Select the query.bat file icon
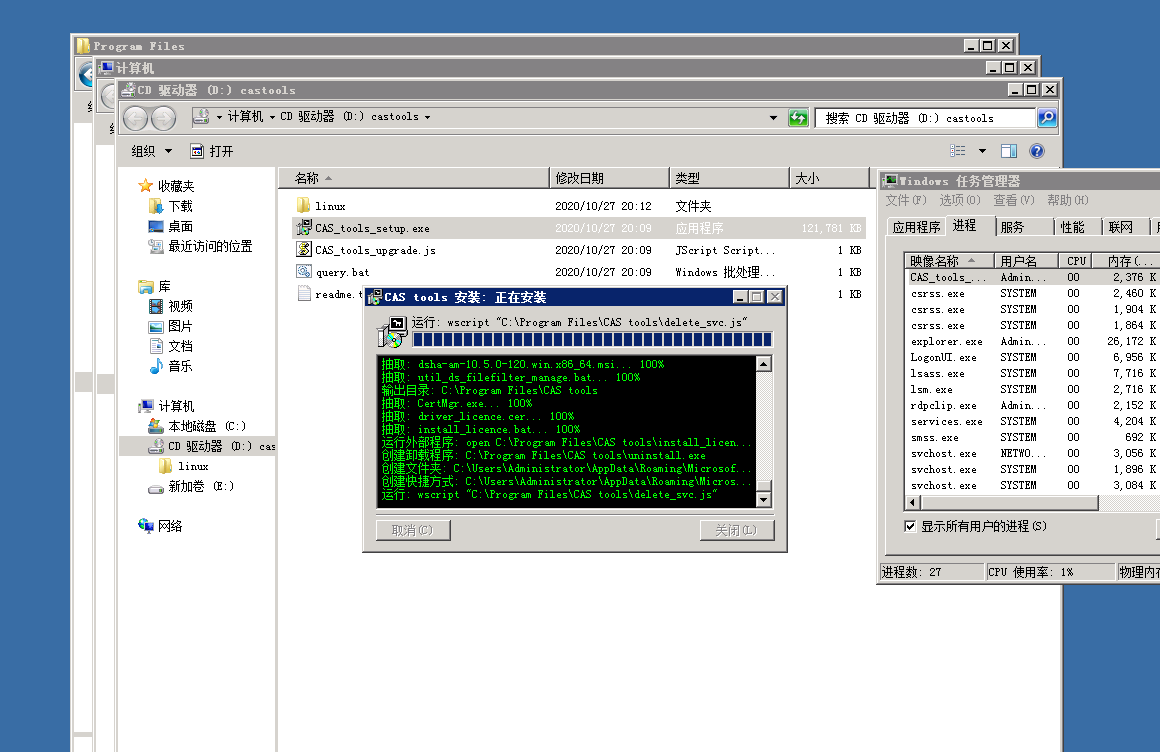 coord(304,272)
